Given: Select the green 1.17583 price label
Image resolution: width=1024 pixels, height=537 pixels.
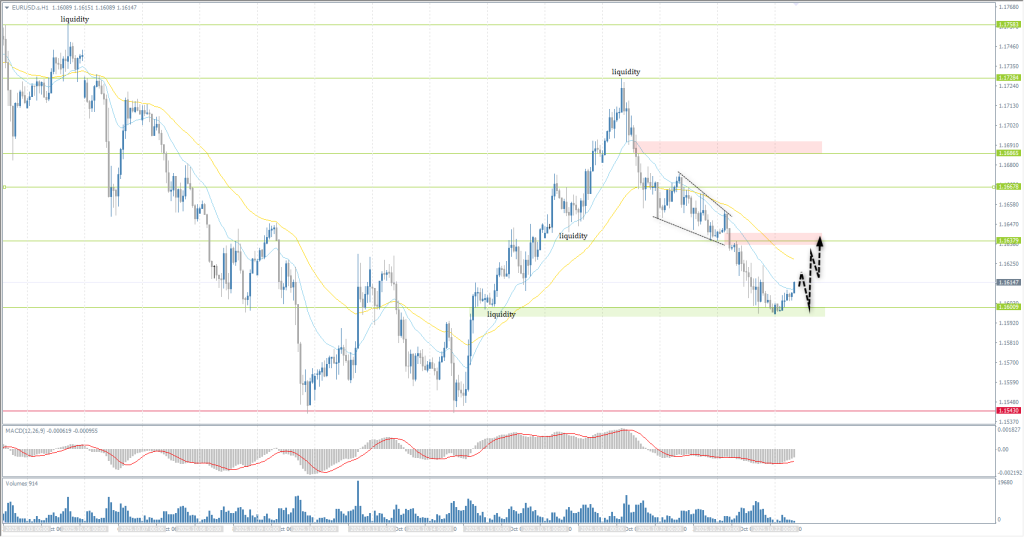Looking at the screenshot, I should (x=1007, y=25).
